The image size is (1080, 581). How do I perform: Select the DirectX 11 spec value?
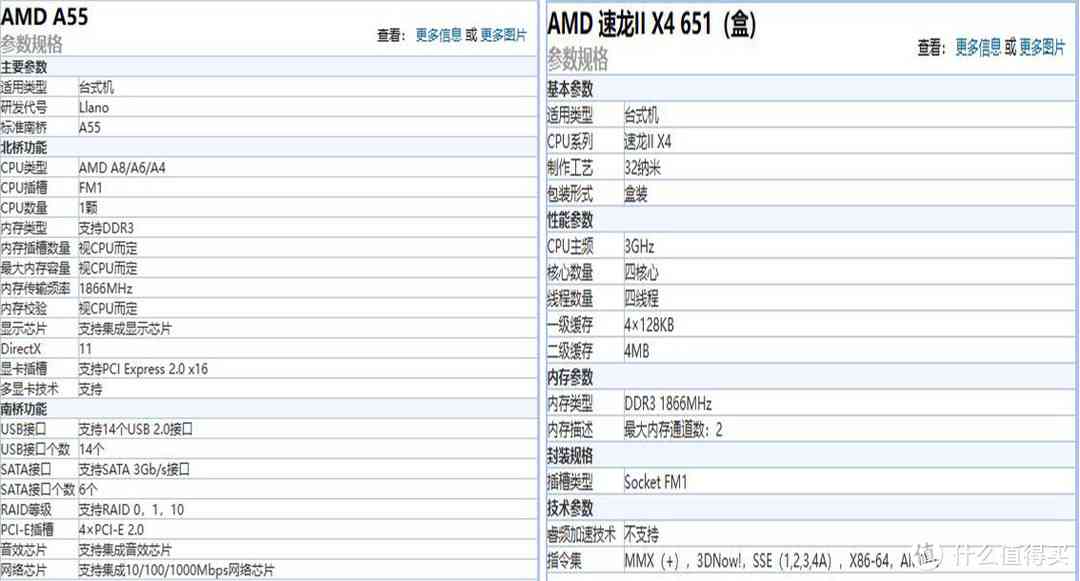(x=84, y=348)
